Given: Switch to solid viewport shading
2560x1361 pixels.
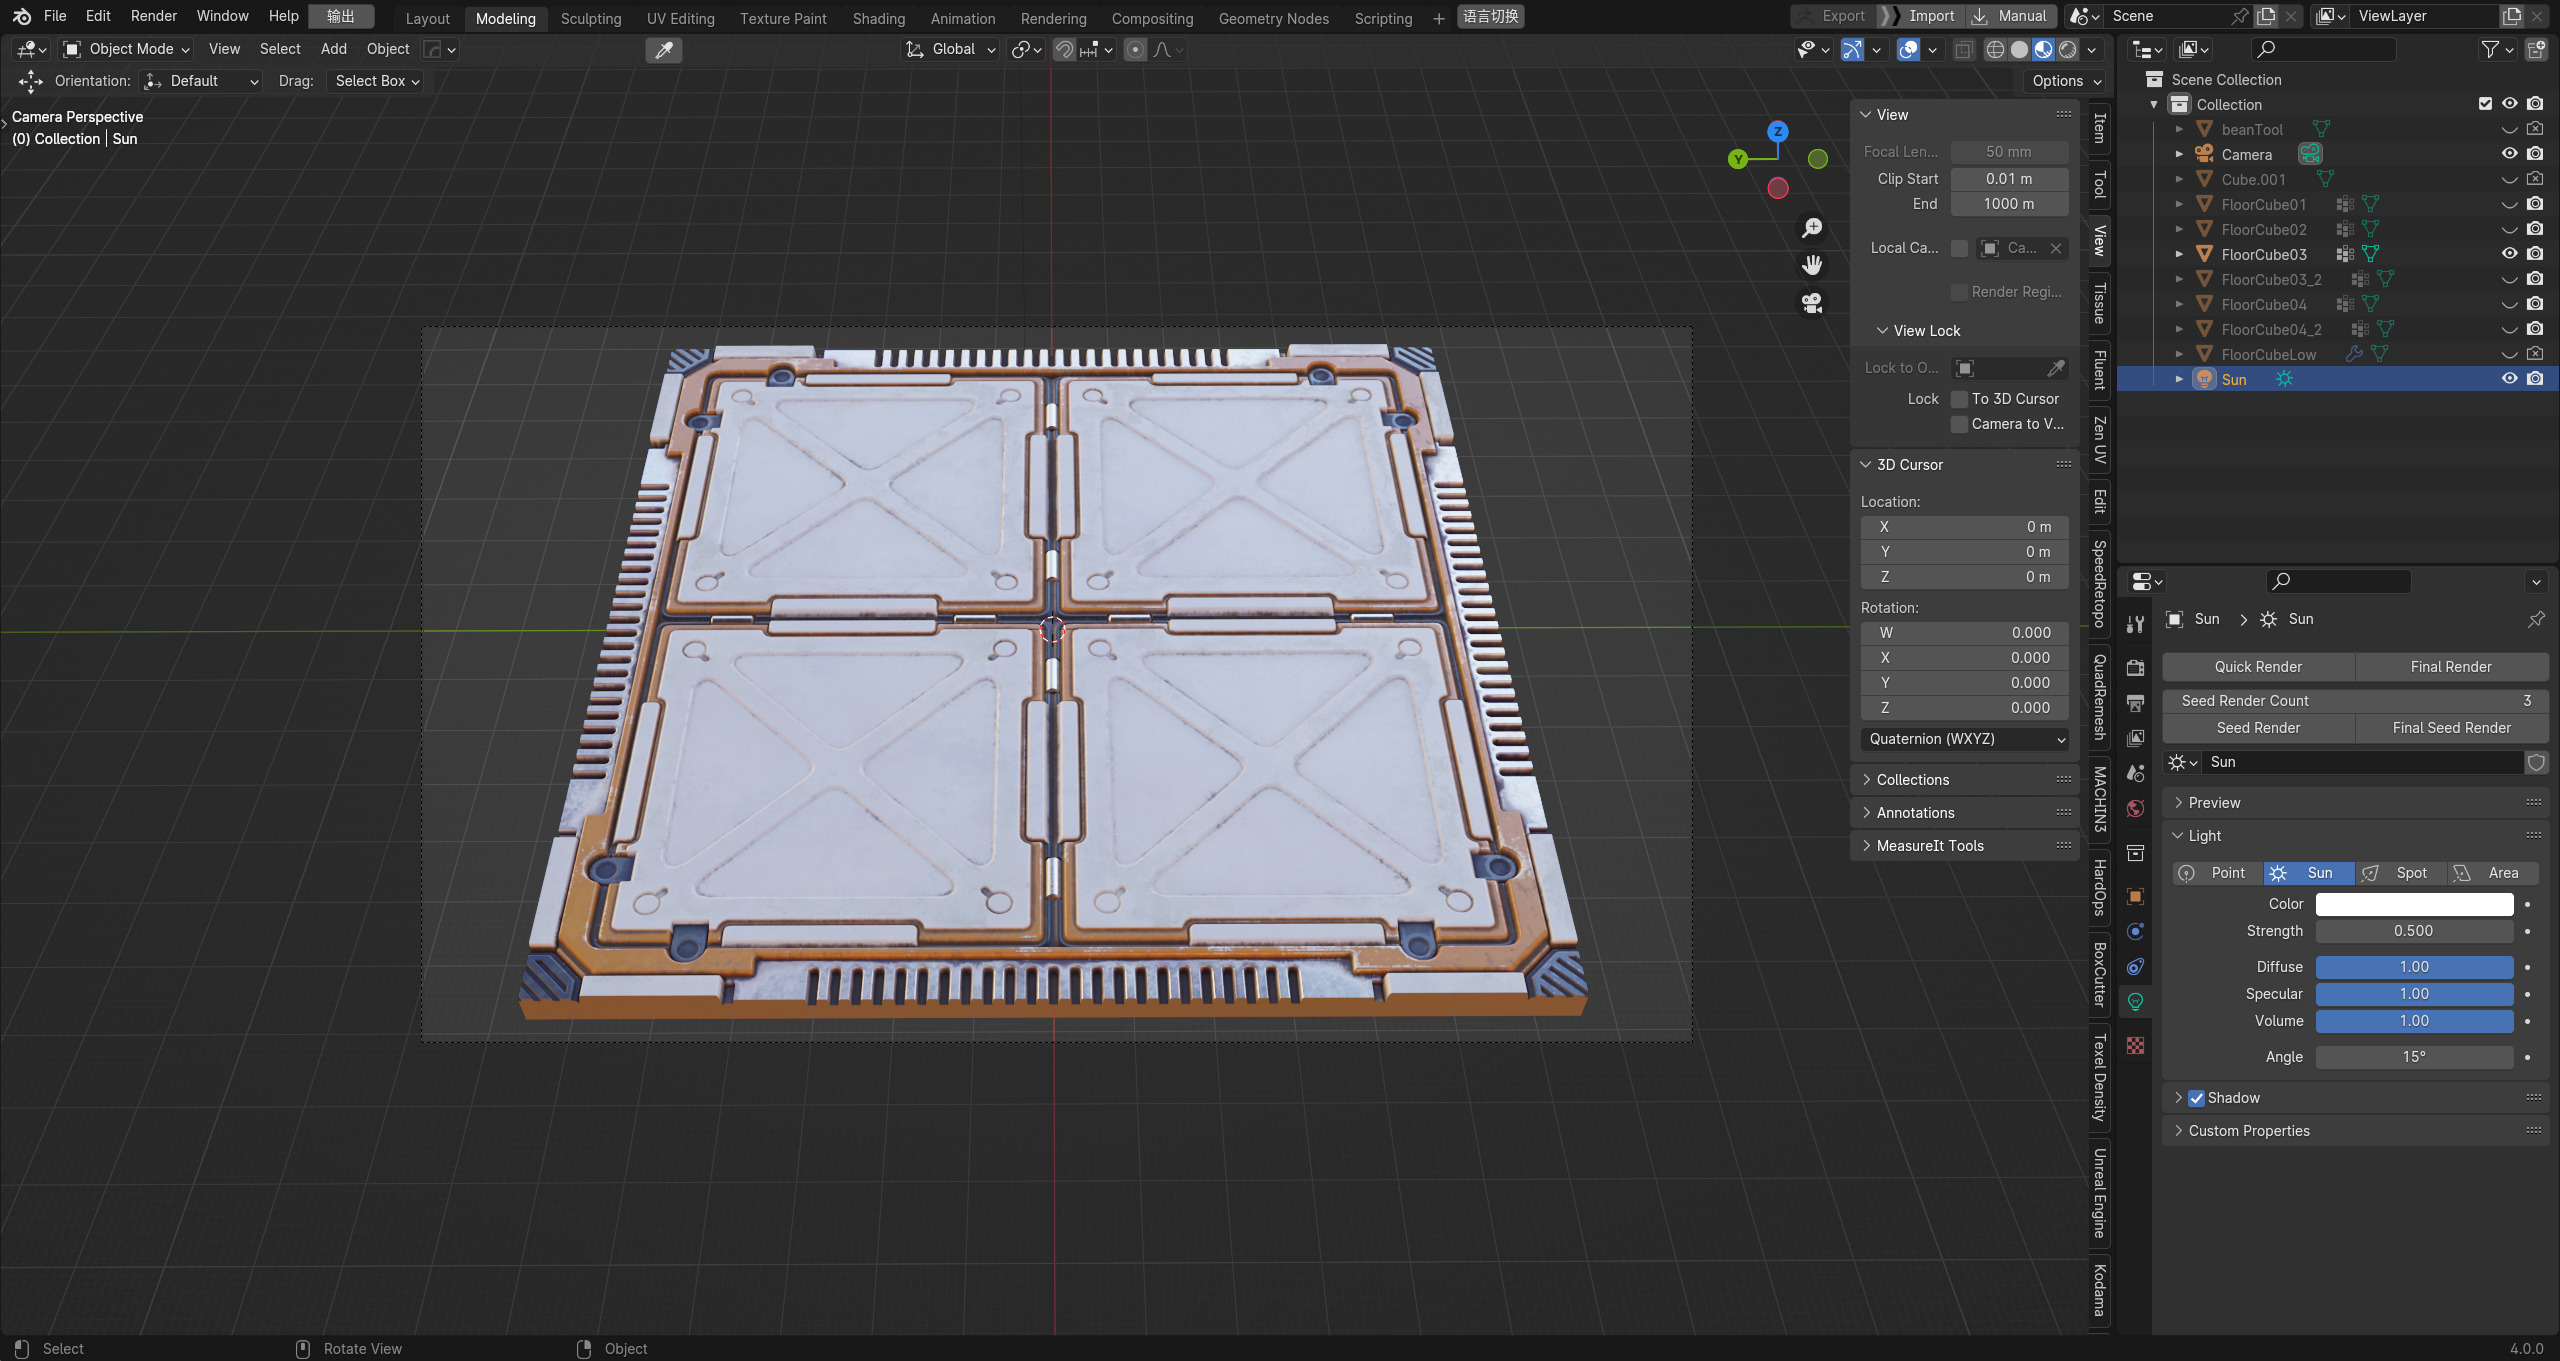Looking at the screenshot, I should point(2019,49).
